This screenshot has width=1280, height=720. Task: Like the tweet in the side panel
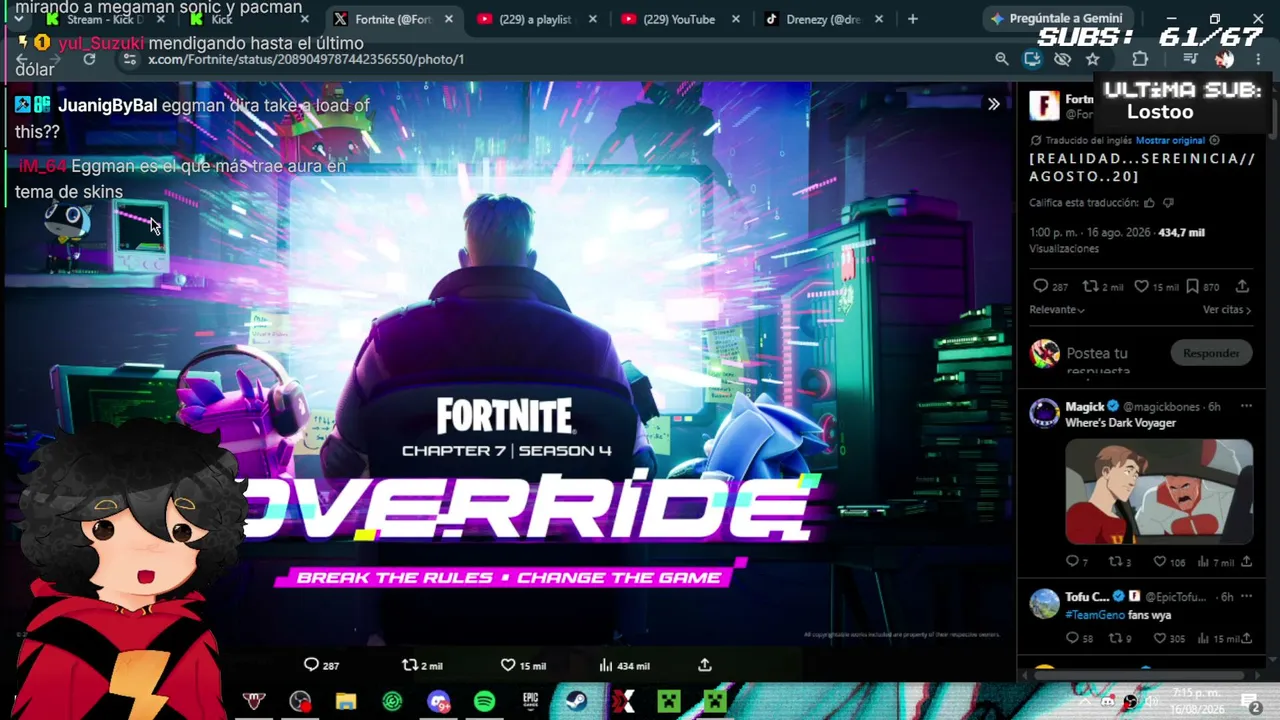click(1141, 287)
